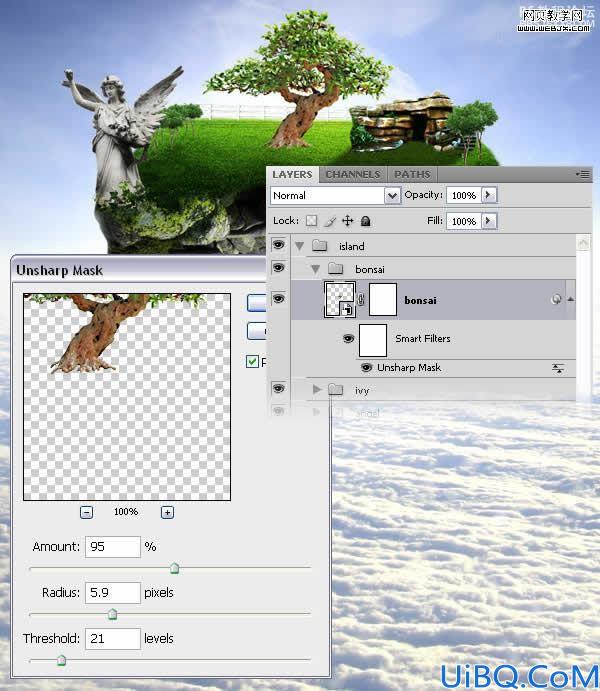
Task: Toggle Smart Filters visibility eye
Action: point(348,338)
